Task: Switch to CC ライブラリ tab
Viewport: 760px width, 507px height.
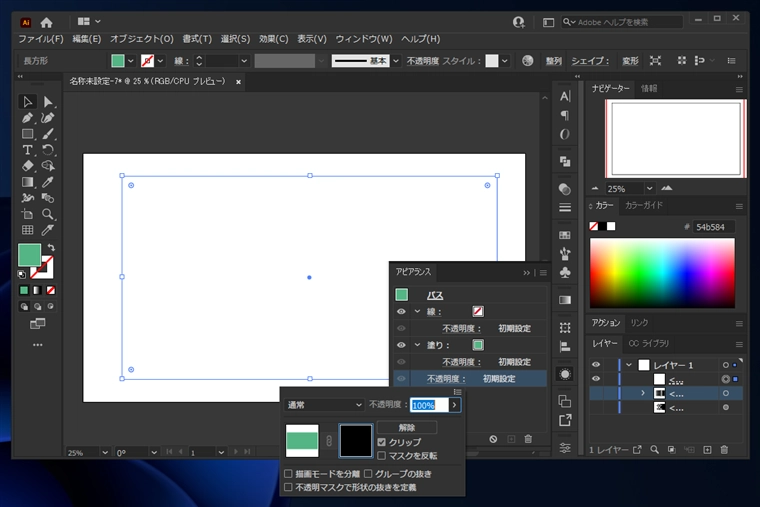Action: 649,343
